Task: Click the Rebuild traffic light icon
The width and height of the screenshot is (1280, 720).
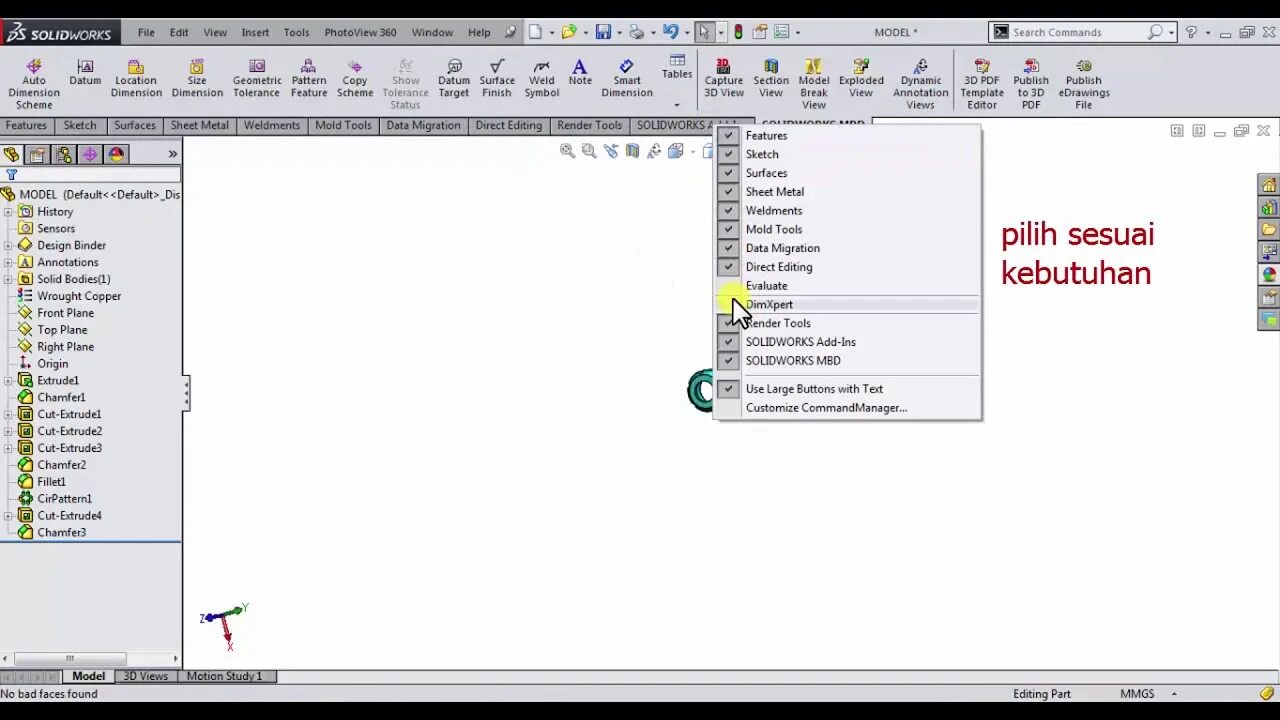Action: pos(738,32)
